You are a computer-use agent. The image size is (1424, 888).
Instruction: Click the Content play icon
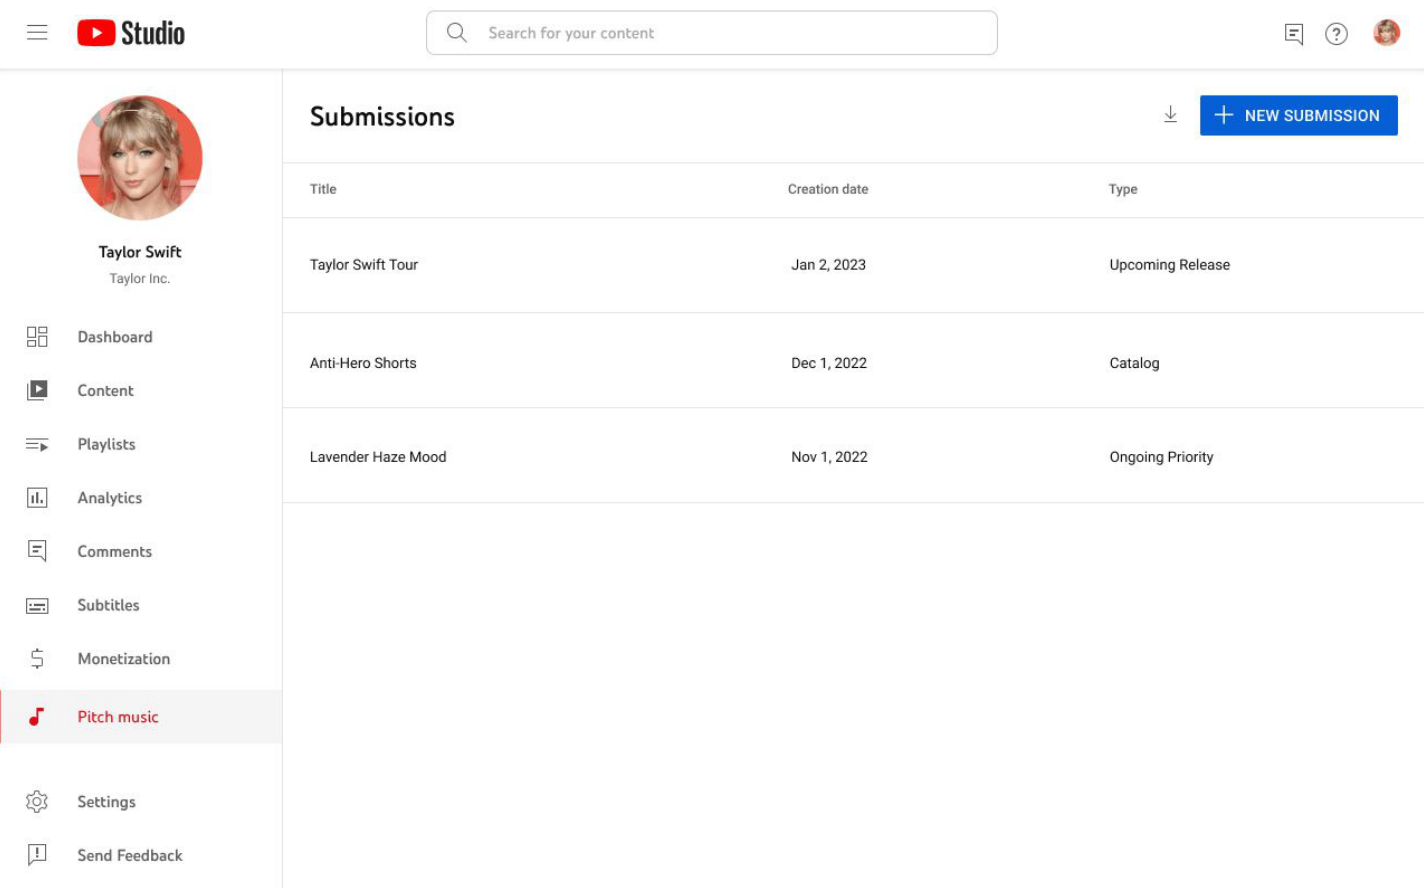pyautogui.click(x=37, y=390)
